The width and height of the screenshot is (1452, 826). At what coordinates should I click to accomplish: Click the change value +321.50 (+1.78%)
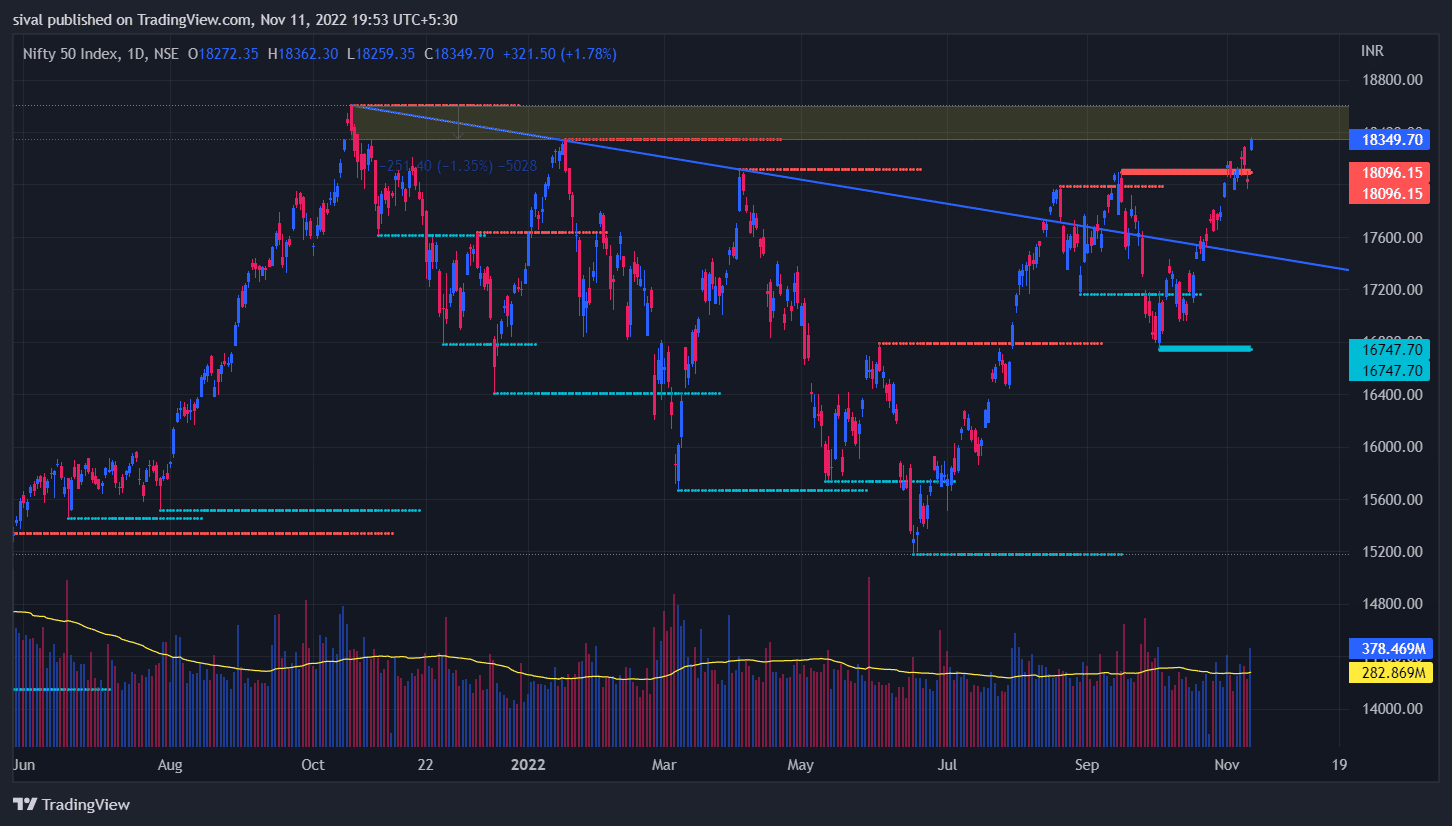point(562,54)
